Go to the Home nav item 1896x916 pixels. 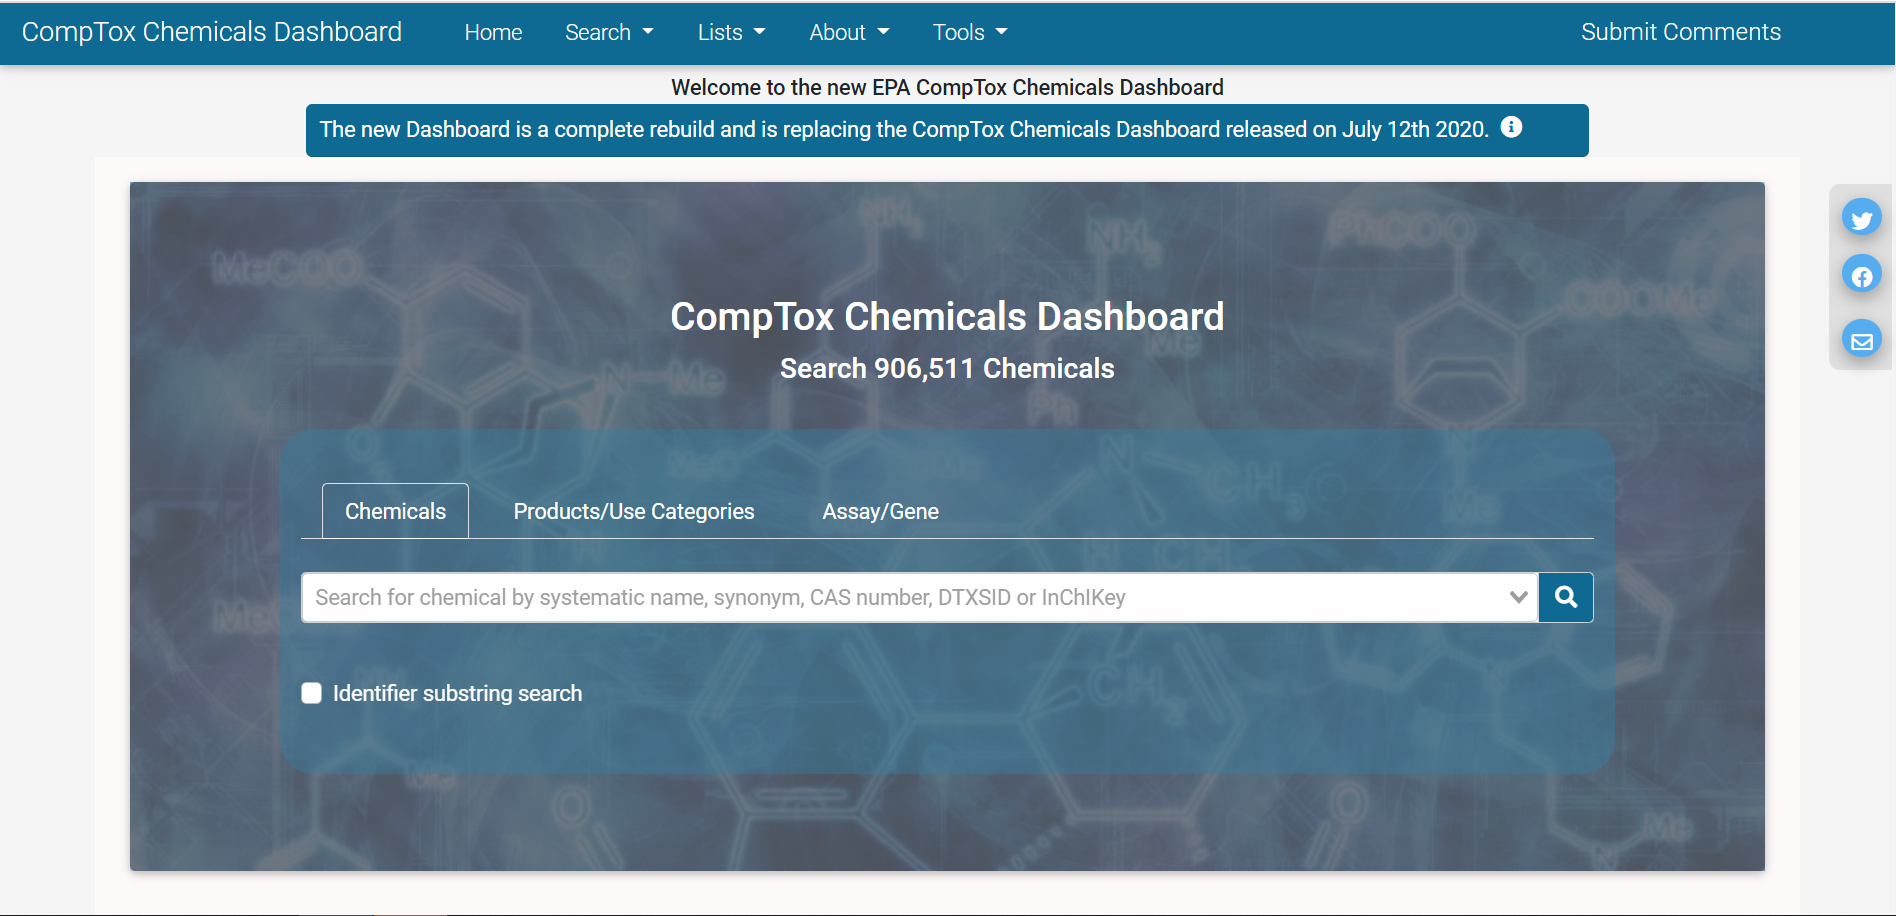[x=493, y=32]
